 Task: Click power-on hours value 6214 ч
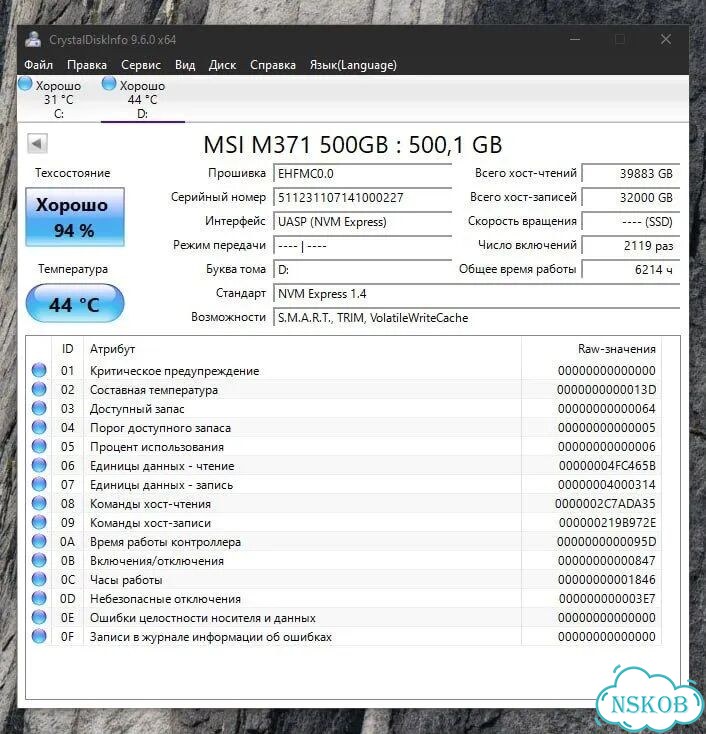tap(631, 270)
